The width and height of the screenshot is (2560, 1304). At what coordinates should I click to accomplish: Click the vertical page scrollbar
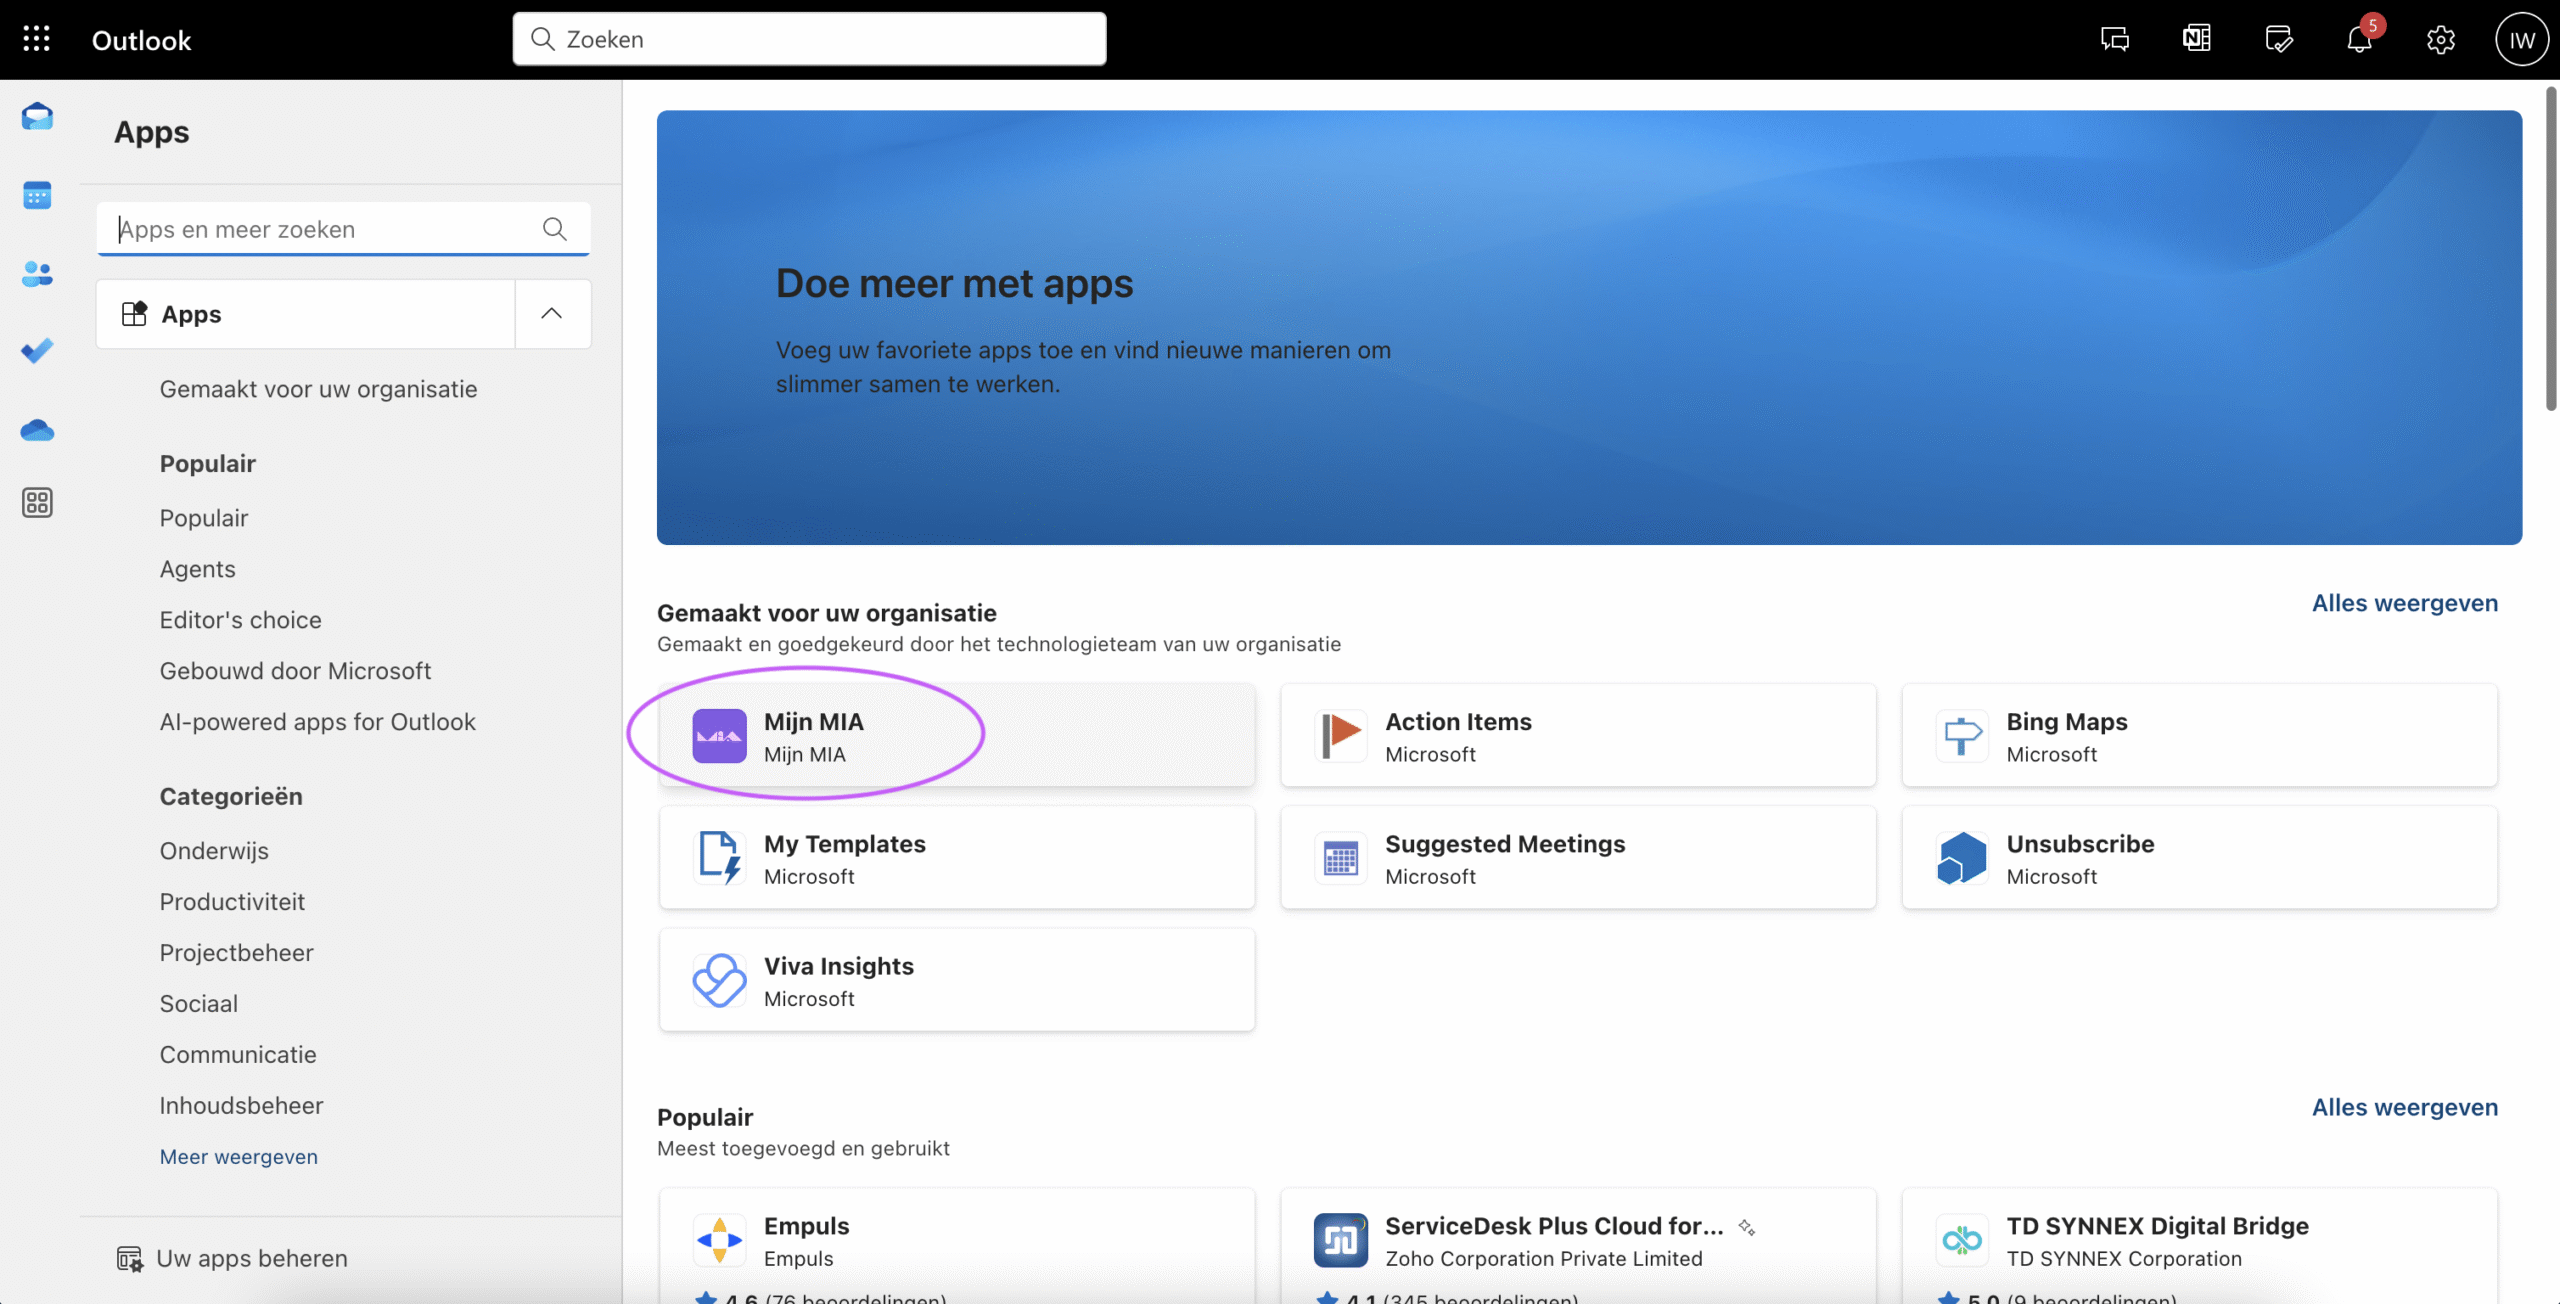tap(2550, 250)
